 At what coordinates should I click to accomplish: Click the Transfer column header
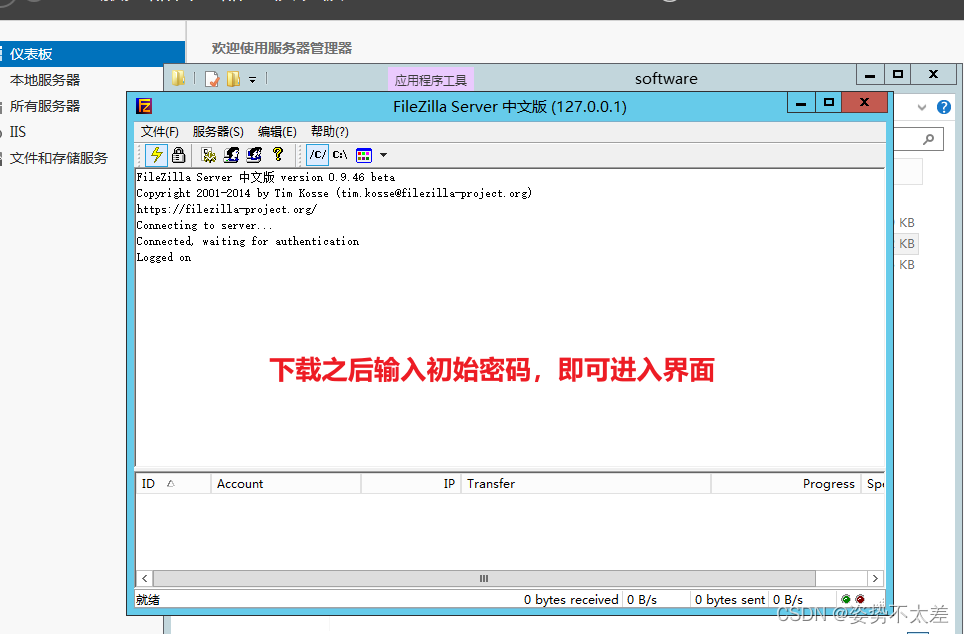pos(586,483)
